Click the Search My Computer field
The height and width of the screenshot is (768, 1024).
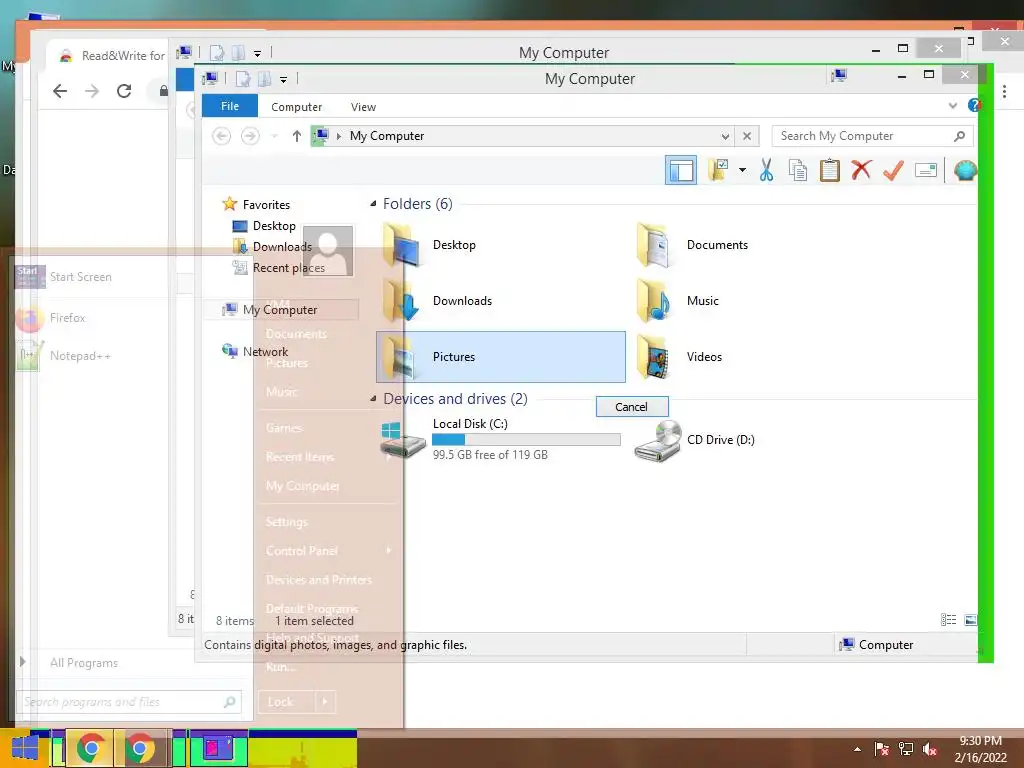(872, 136)
